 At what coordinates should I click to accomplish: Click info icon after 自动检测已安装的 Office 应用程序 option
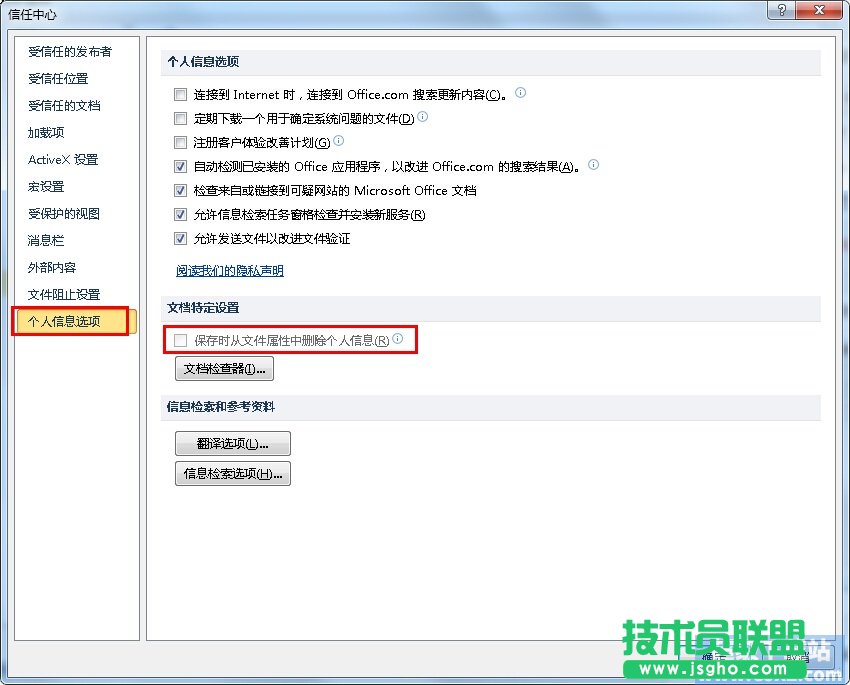coord(593,165)
